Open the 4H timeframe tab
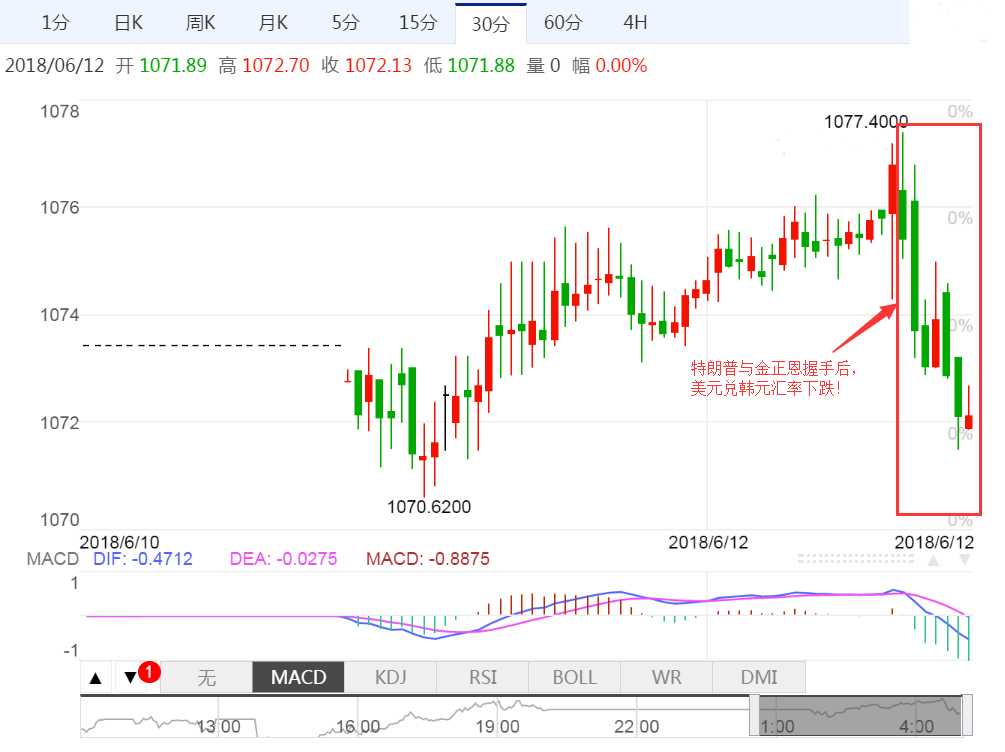This screenshot has height=752, width=1005. coord(634,22)
